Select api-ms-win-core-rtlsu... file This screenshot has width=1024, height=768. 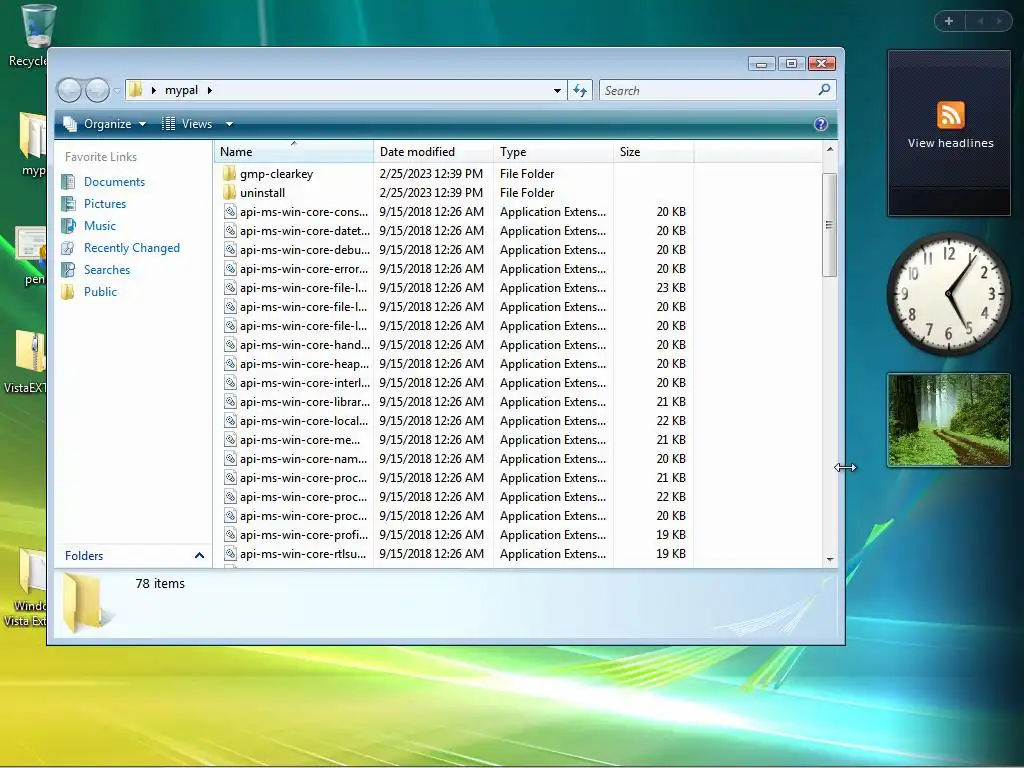click(x=303, y=554)
